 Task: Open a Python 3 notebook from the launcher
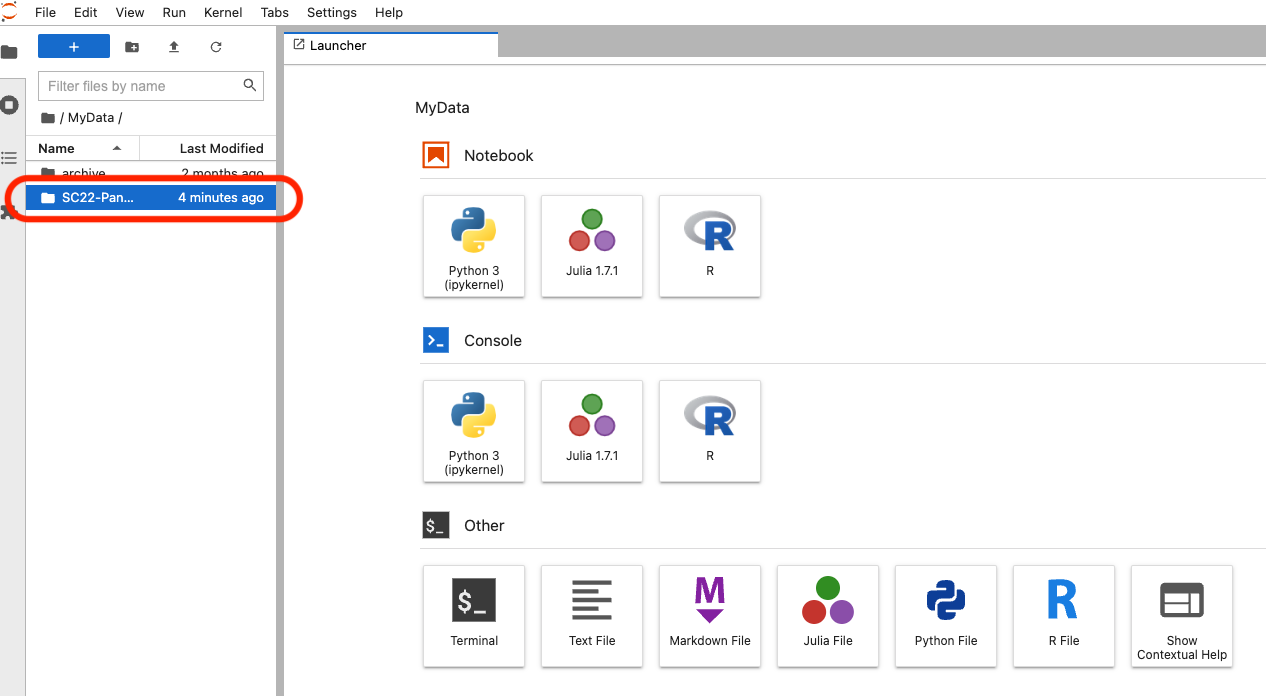(x=474, y=246)
